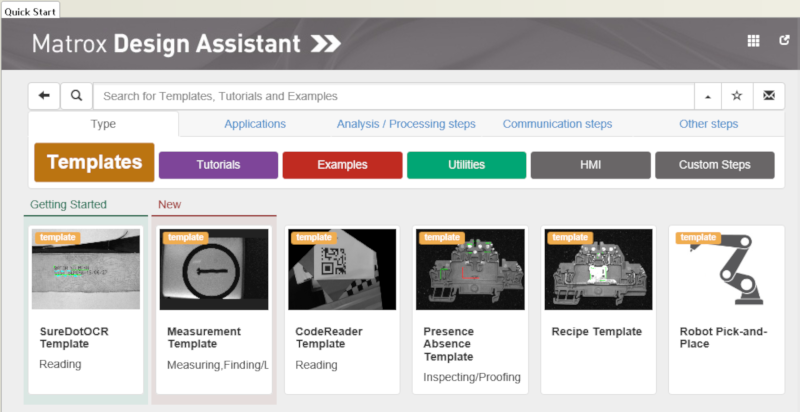800x412 pixels.
Task: Click the back arrow button
Action: point(44,96)
